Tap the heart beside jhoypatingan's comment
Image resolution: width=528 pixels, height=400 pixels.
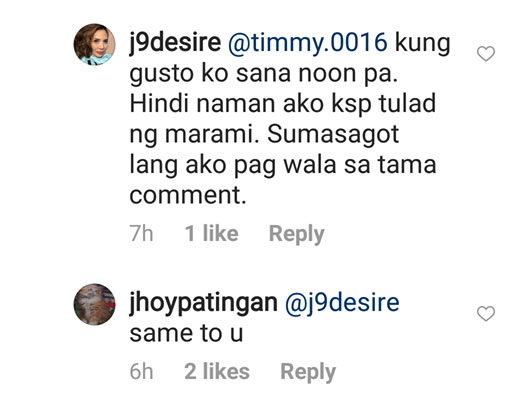pos(486,313)
